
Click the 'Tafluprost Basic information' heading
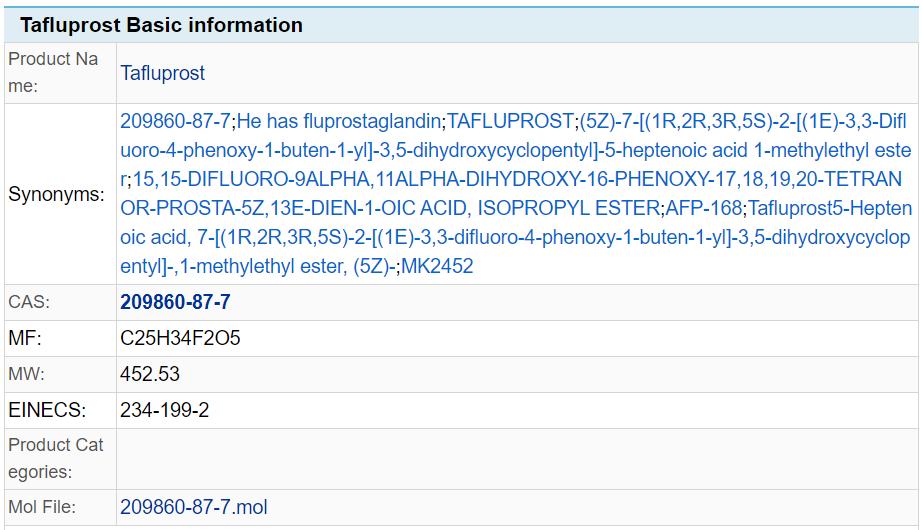[161, 25]
